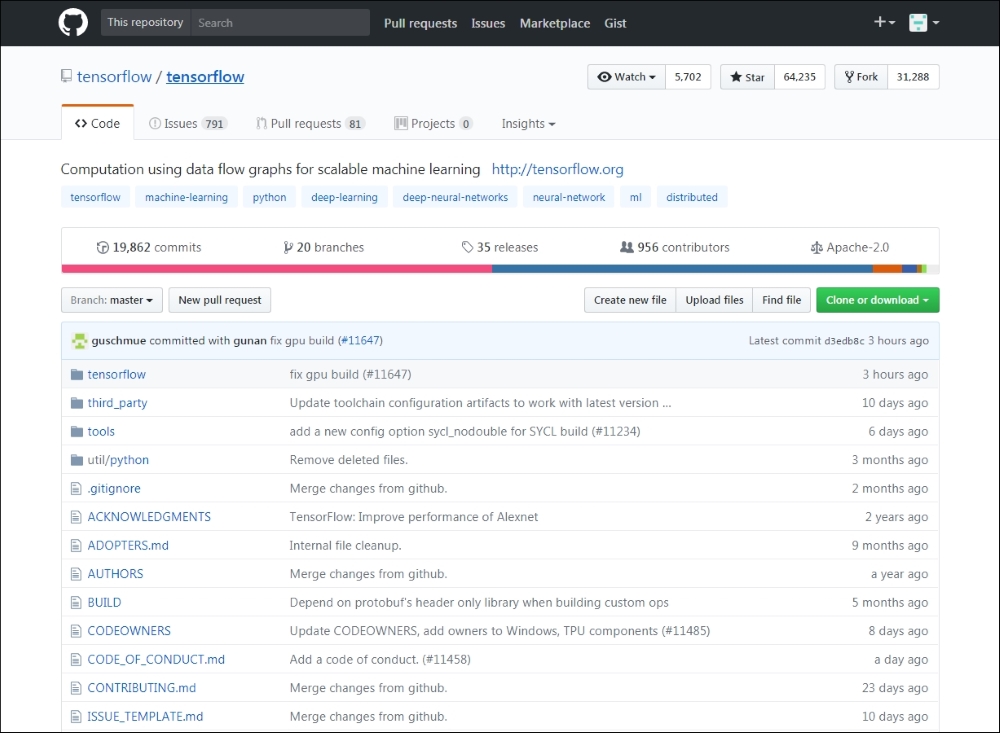This screenshot has height=733, width=1000.
Task: Click the releases tag icon
Action: 467,247
